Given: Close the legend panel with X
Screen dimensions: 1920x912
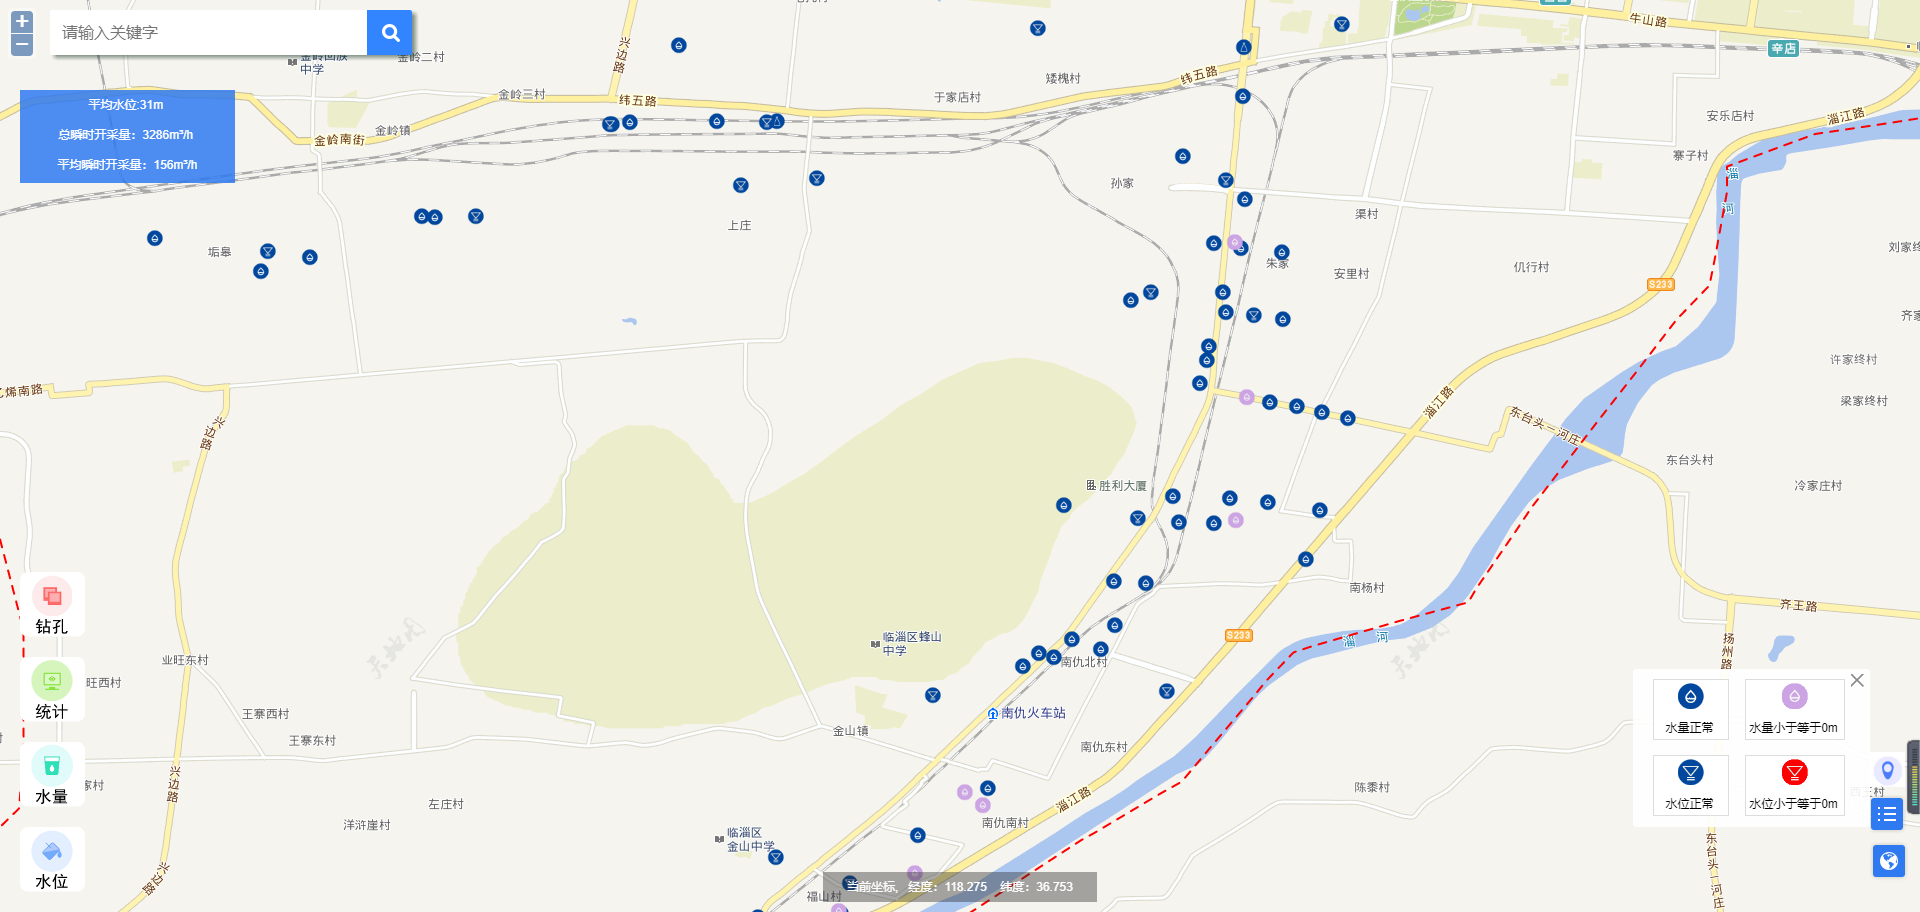Looking at the screenshot, I should coord(1857,680).
